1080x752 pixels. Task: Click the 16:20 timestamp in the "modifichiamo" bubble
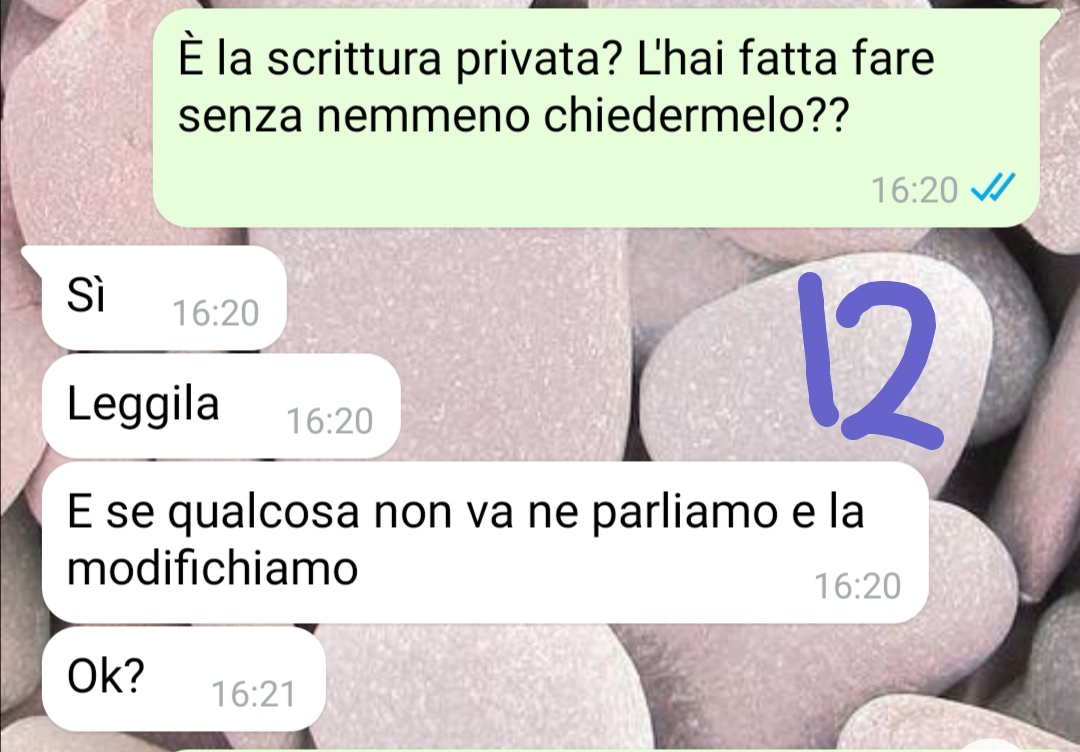(x=858, y=587)
